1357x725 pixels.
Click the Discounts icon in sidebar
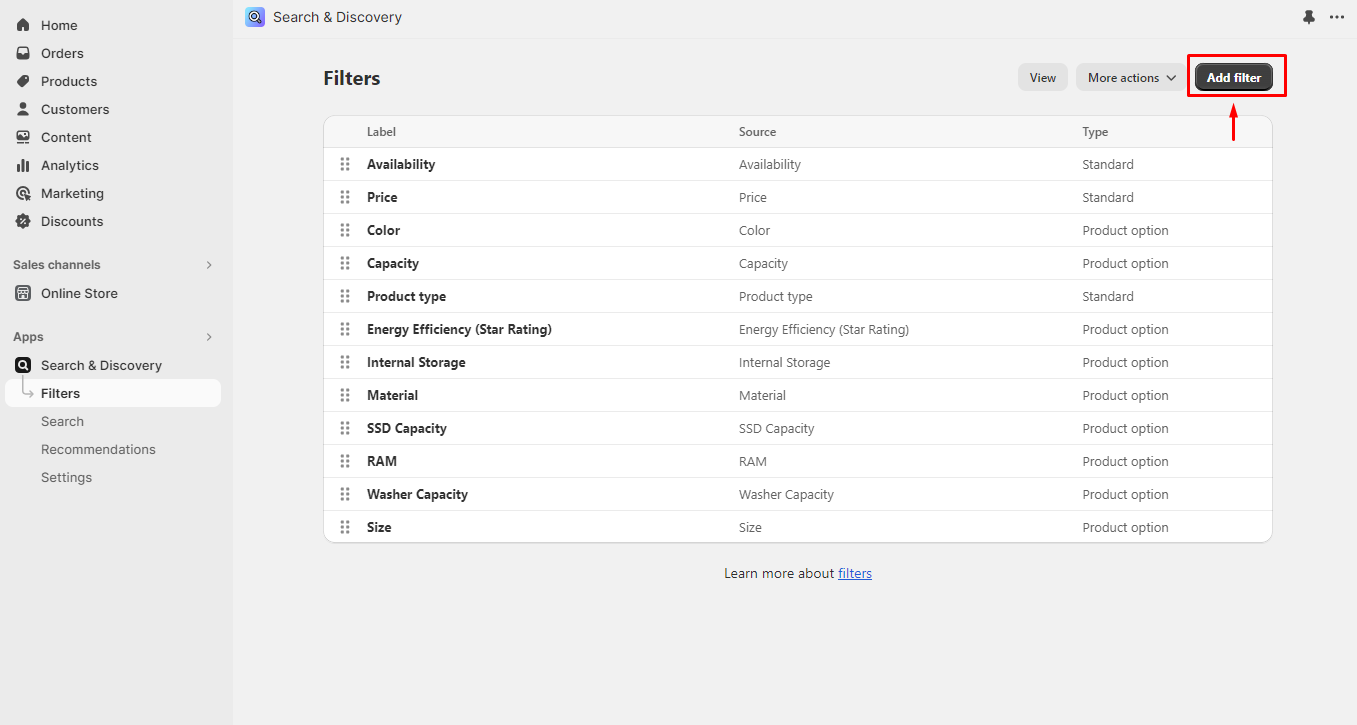23,221
